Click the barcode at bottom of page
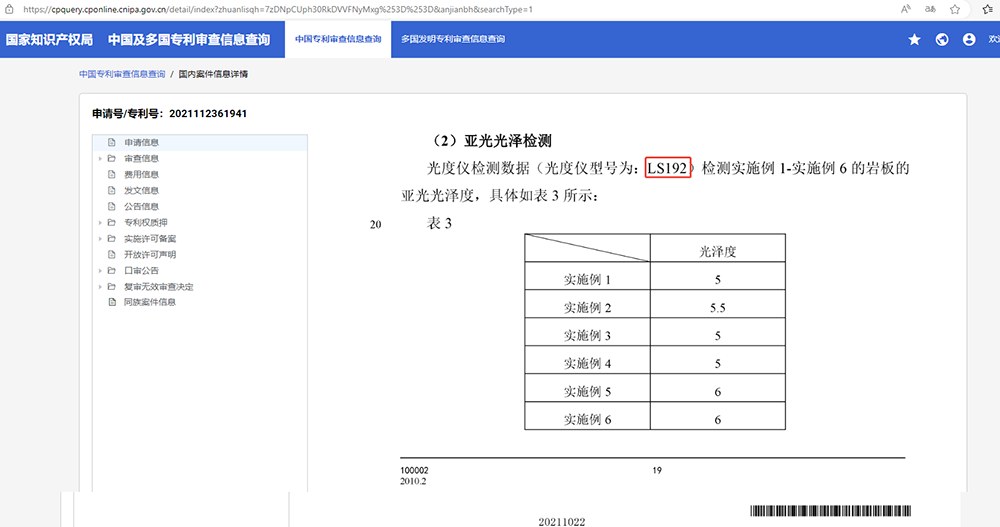 (830, 510)
